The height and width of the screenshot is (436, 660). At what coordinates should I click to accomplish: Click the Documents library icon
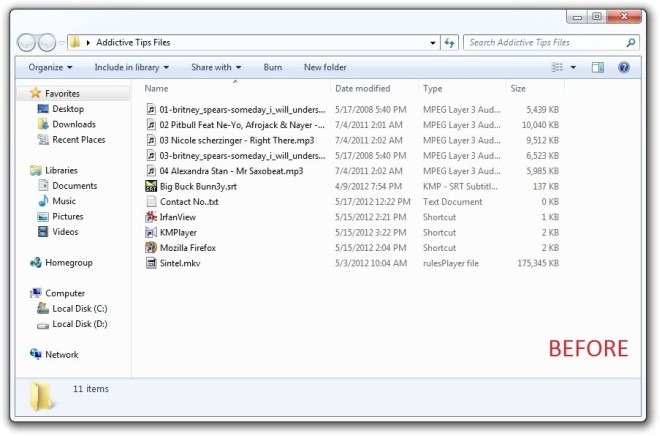(43, 186)
